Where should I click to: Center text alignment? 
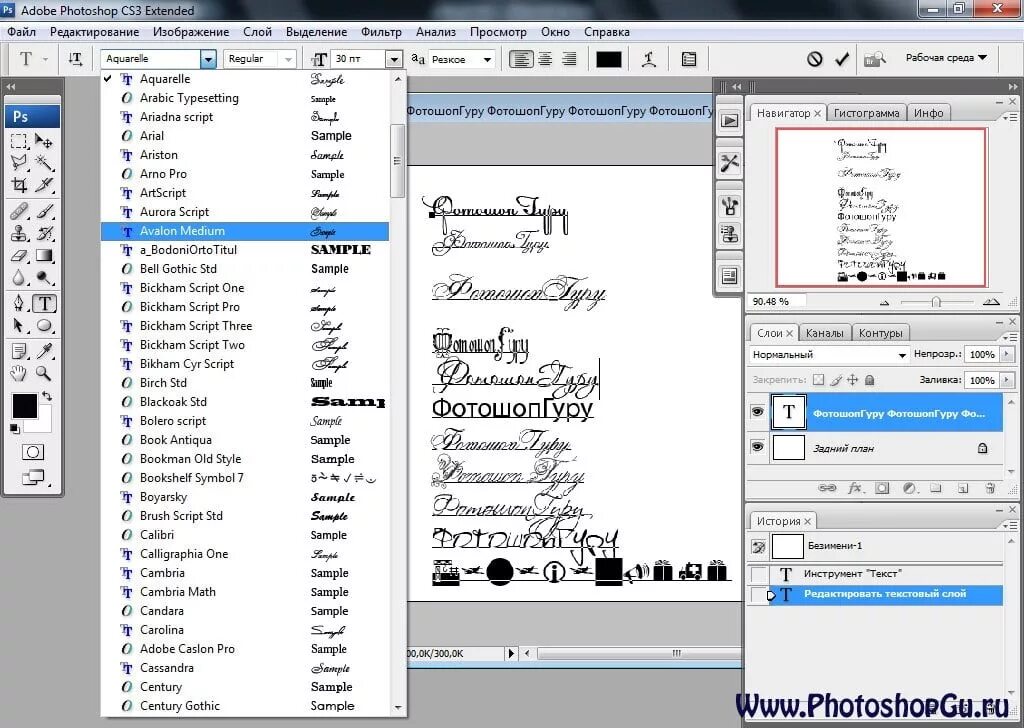[545, 59]
